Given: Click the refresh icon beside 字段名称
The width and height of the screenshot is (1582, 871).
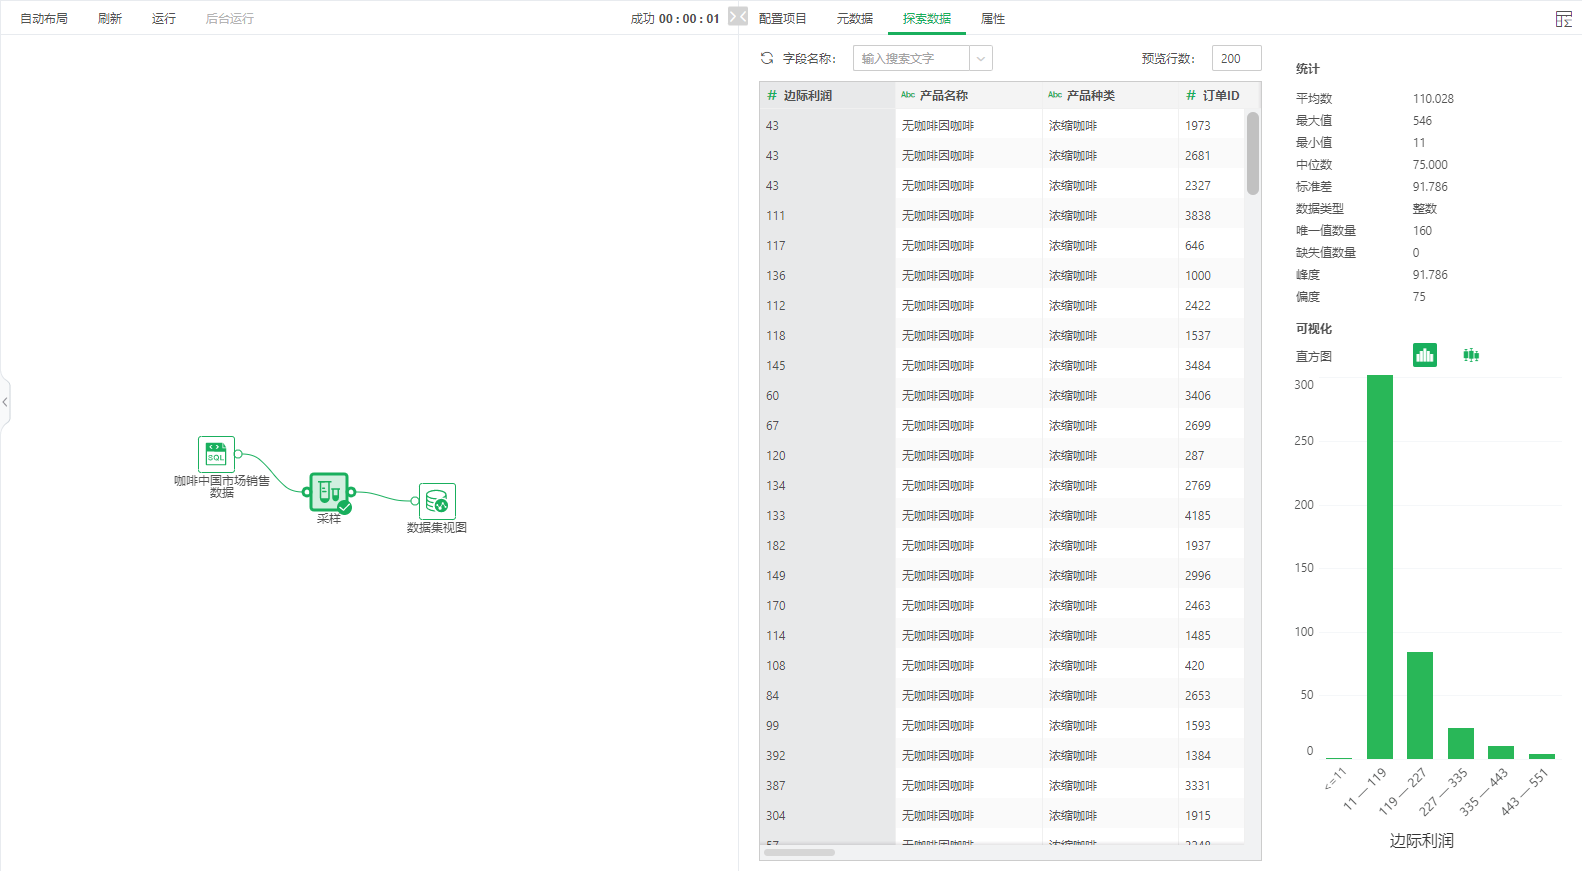Looking at the screenshot, I should coord(767,58).
